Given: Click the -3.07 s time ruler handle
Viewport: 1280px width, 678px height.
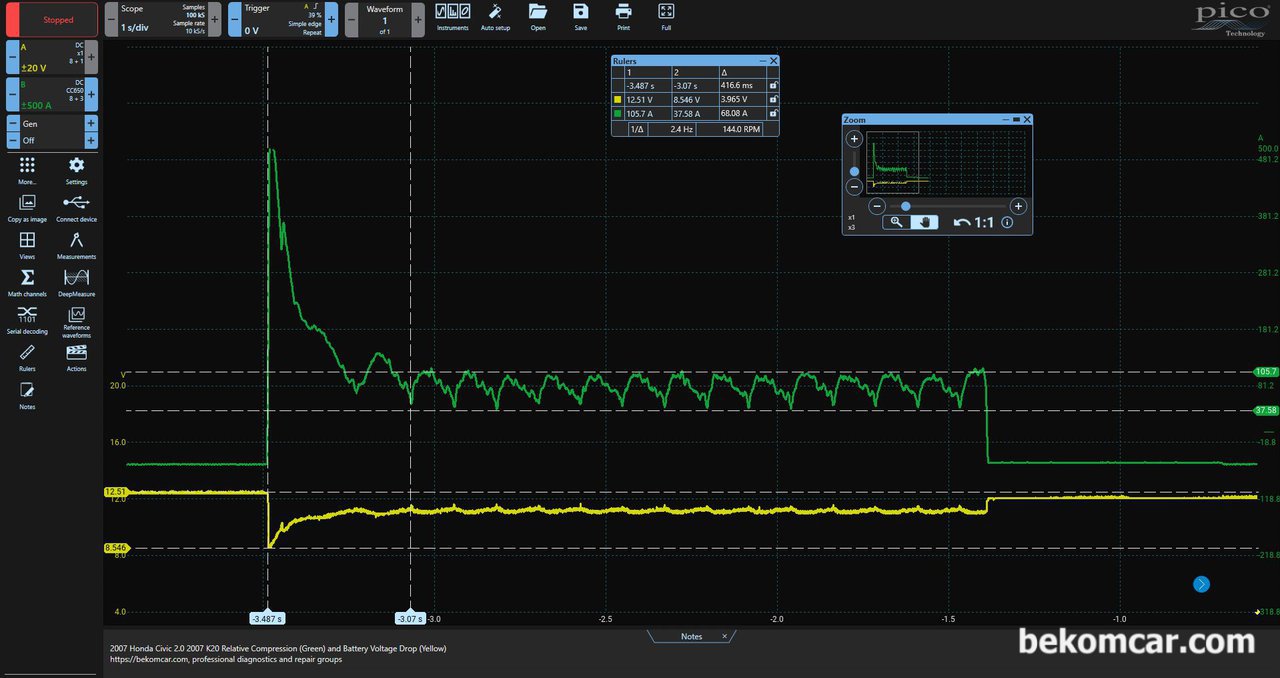Looking at the screenshot, I should 410,618.
